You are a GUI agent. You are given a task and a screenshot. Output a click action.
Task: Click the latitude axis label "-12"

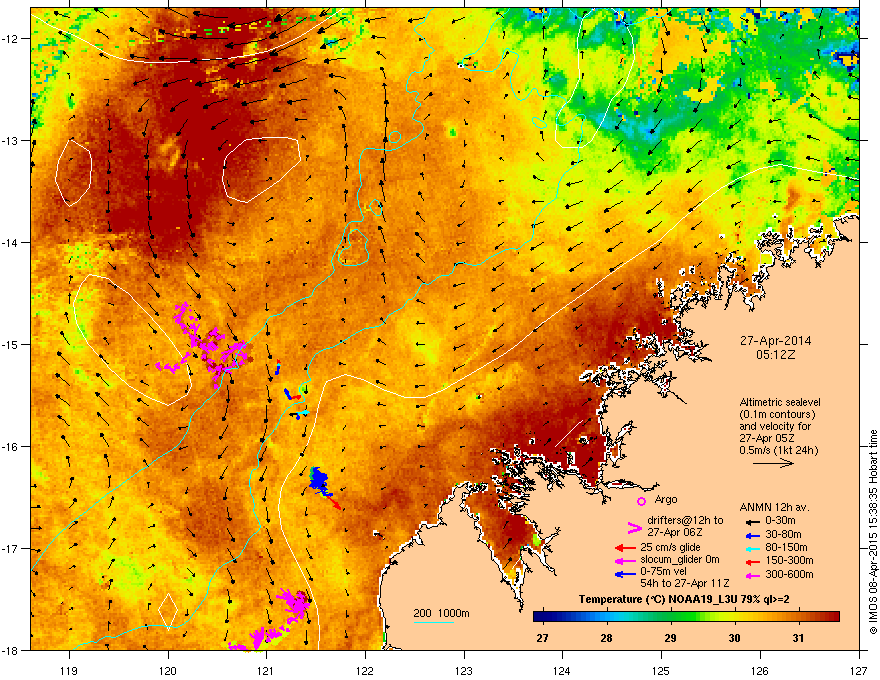click(10, 39)
